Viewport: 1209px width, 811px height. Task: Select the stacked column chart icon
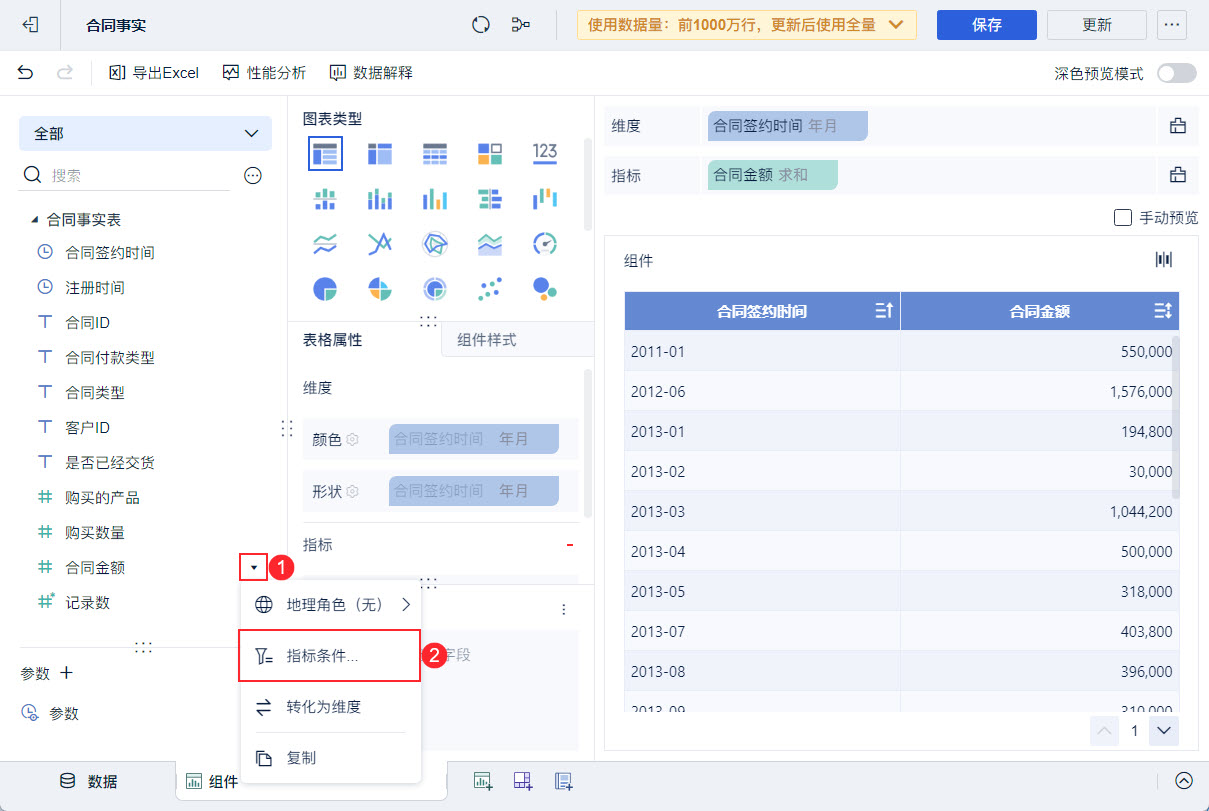coord(380,198)
